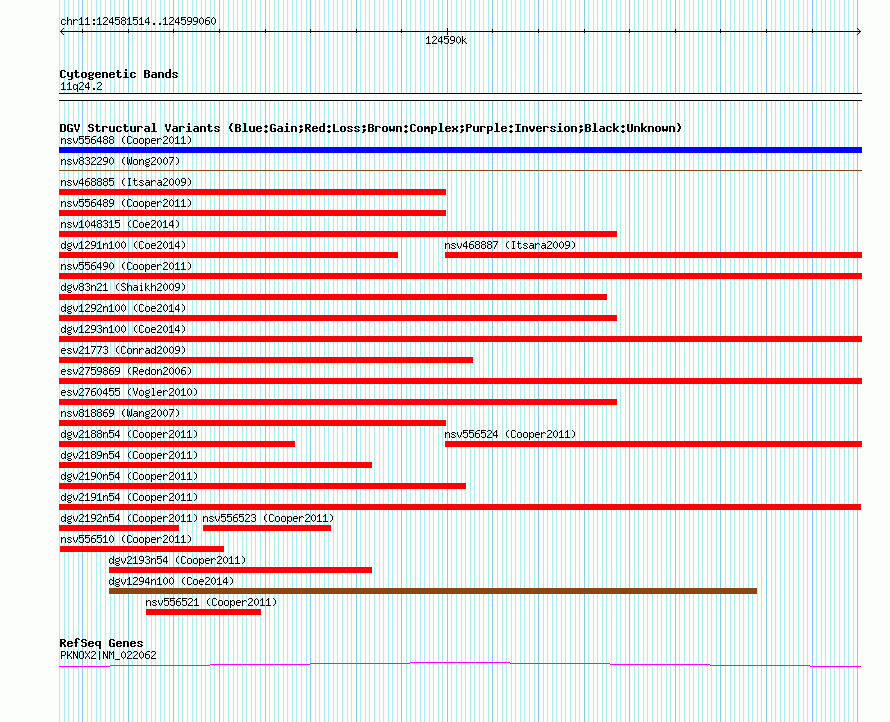Open nsv556521 (Cooper2011) label

point(211,602)
